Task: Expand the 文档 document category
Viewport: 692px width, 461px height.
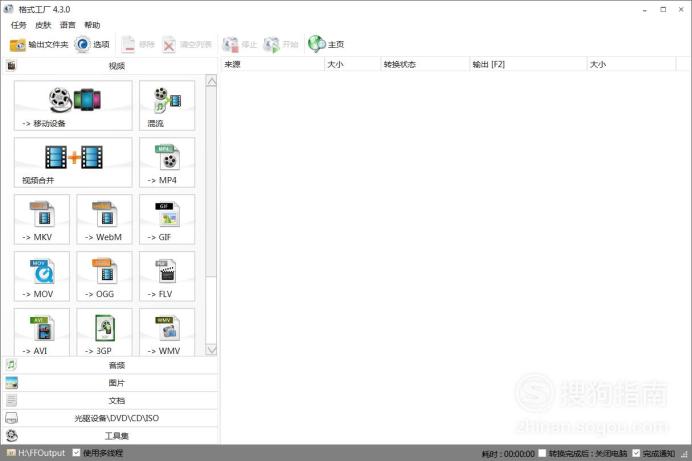Action: point(110,401)
